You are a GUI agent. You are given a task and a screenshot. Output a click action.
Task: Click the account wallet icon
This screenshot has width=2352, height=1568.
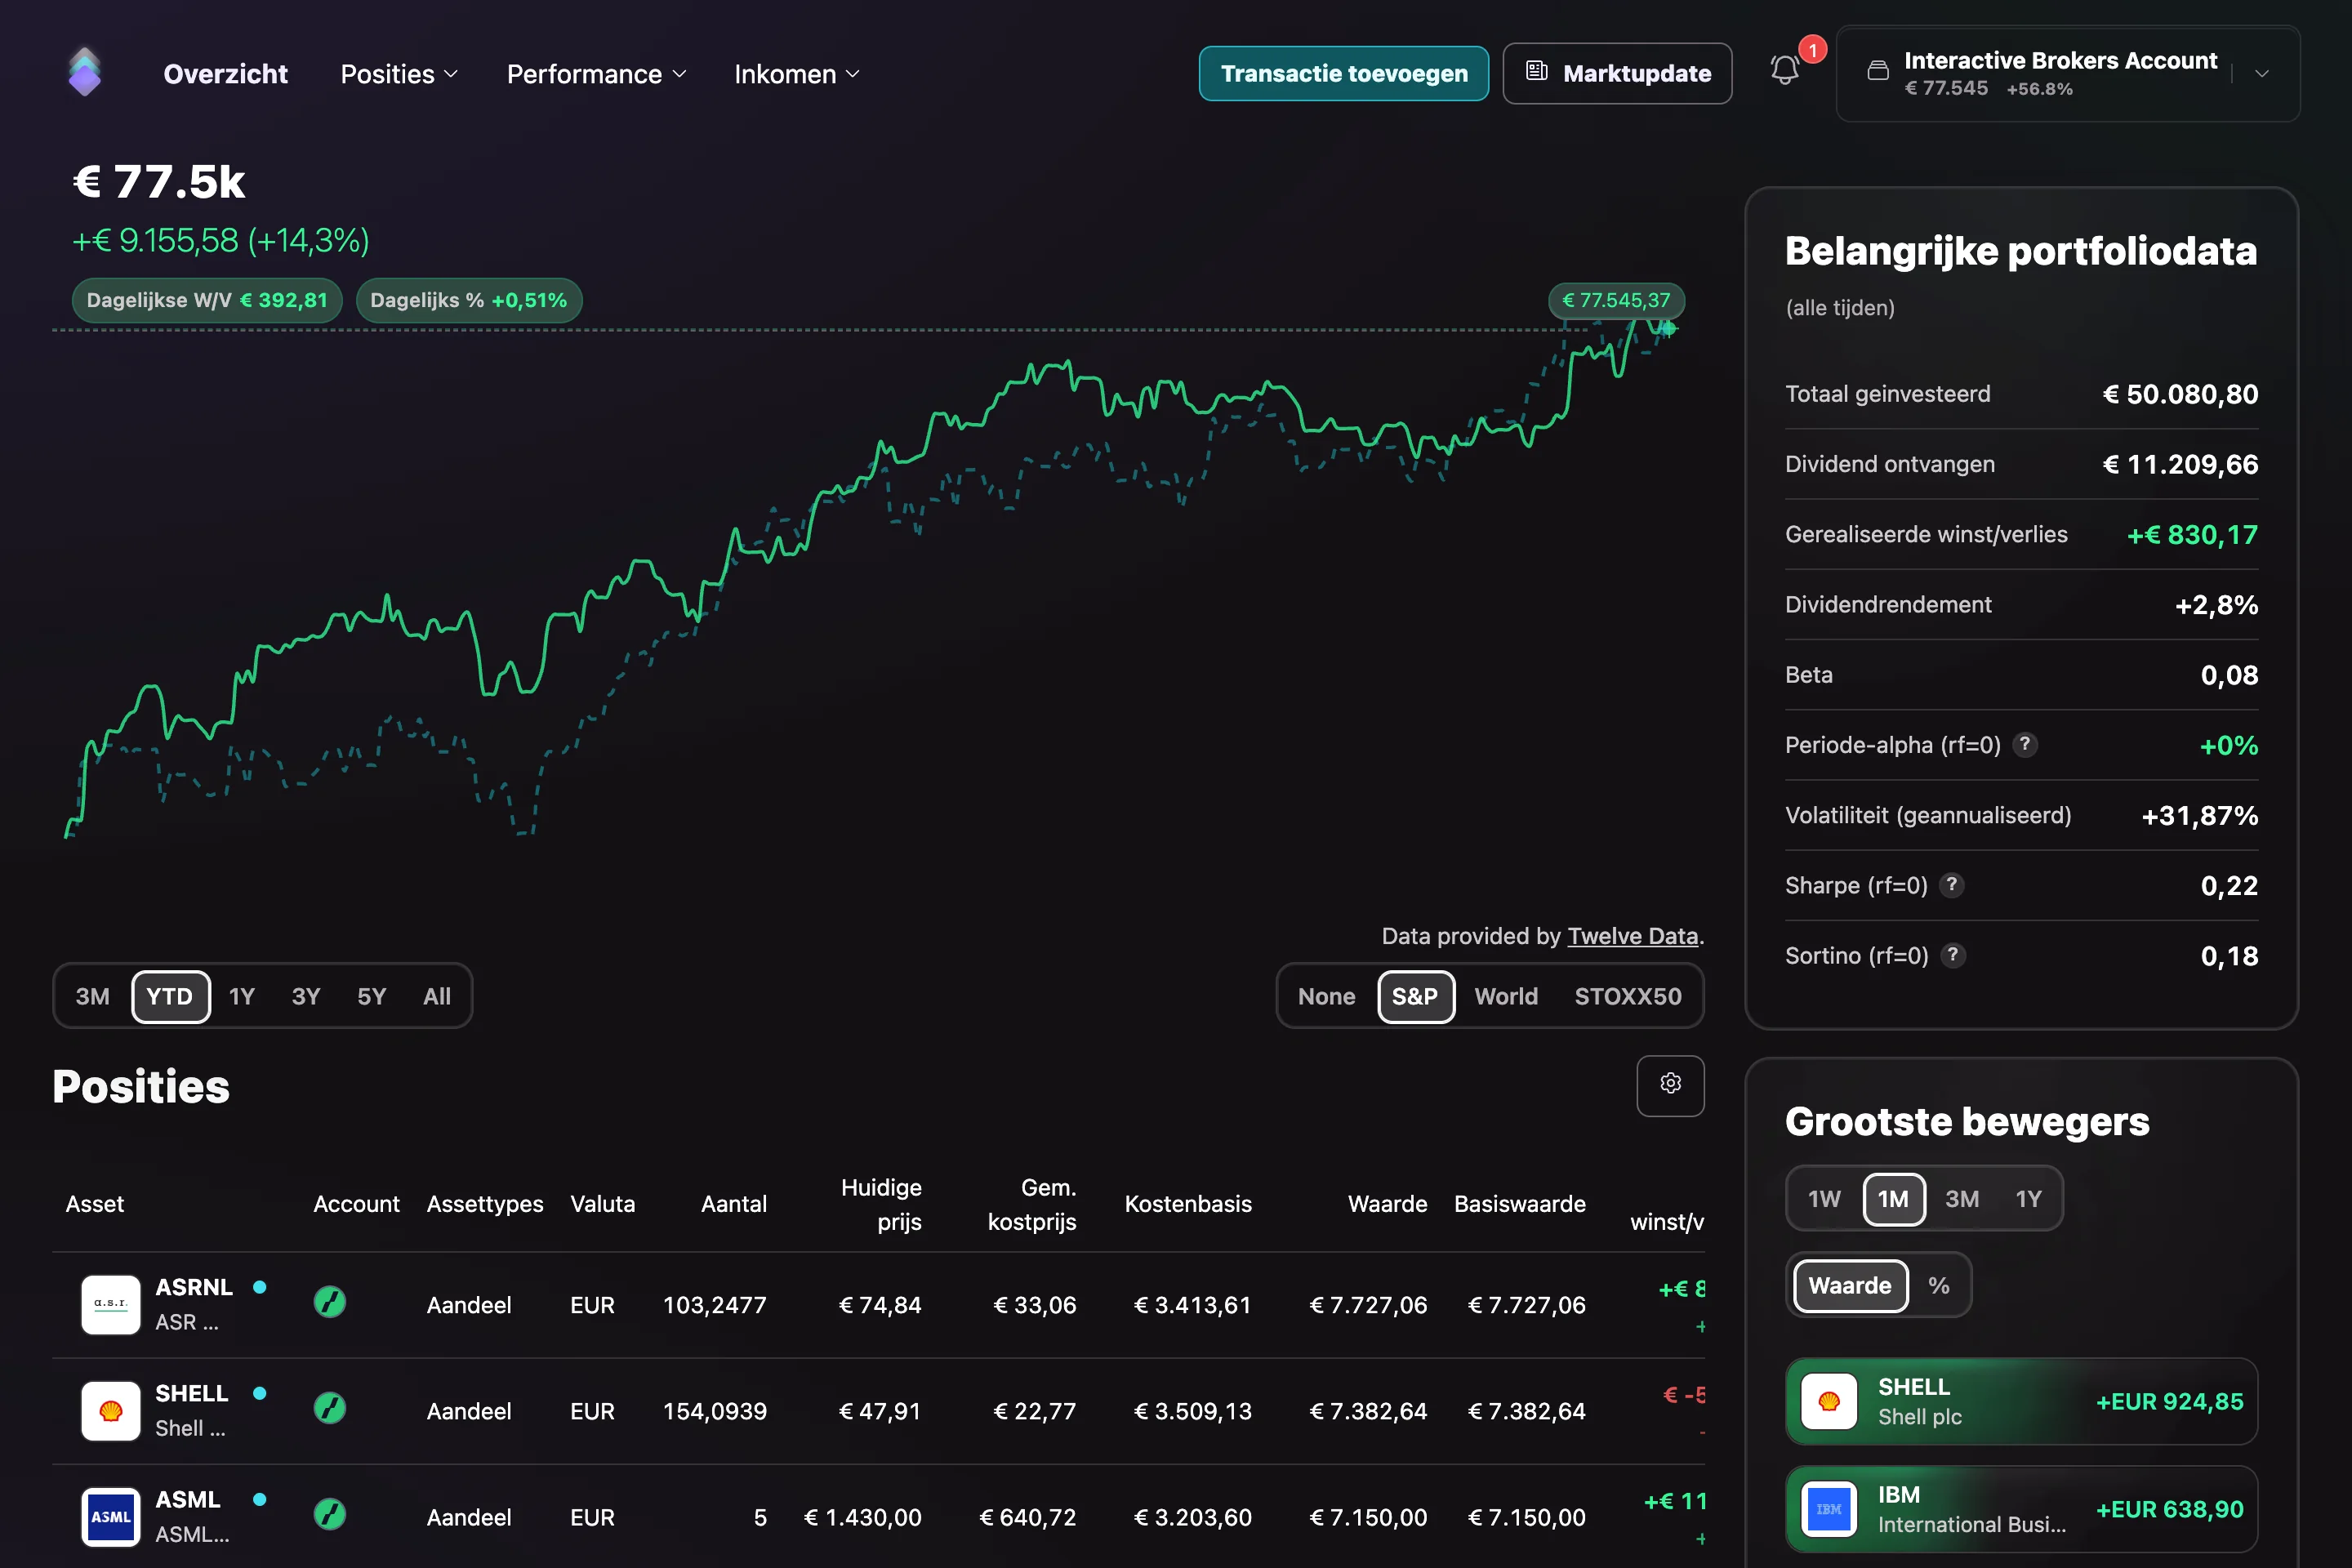coord(1878,71)
